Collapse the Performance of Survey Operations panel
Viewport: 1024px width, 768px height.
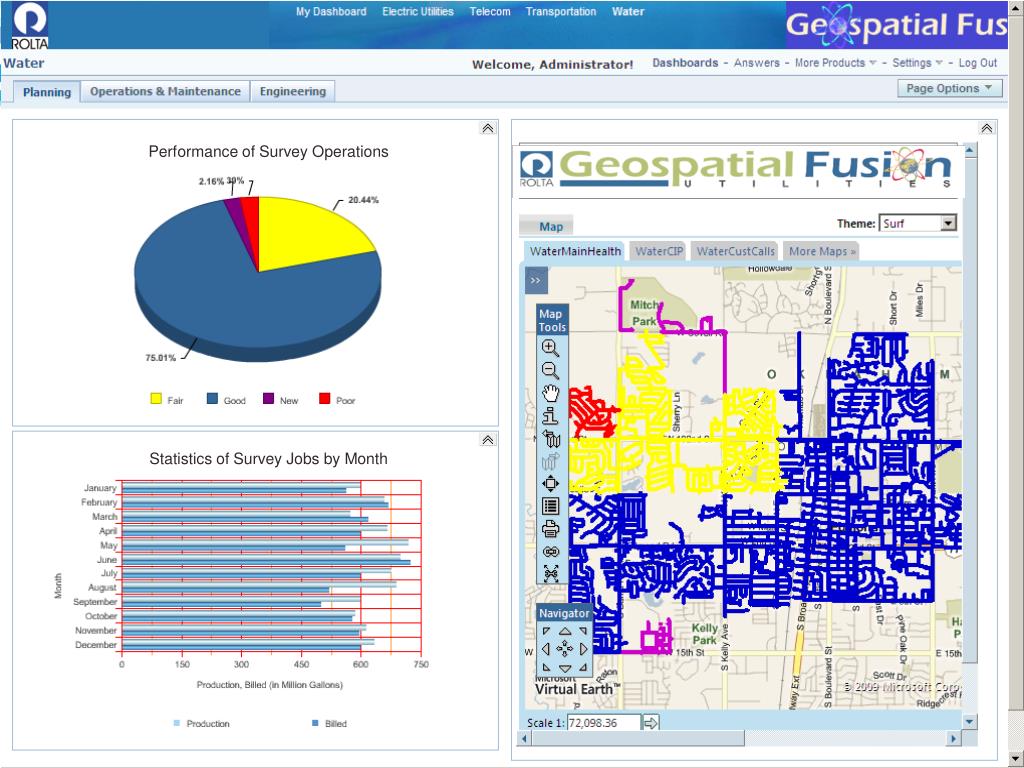[x=488, y=128]
